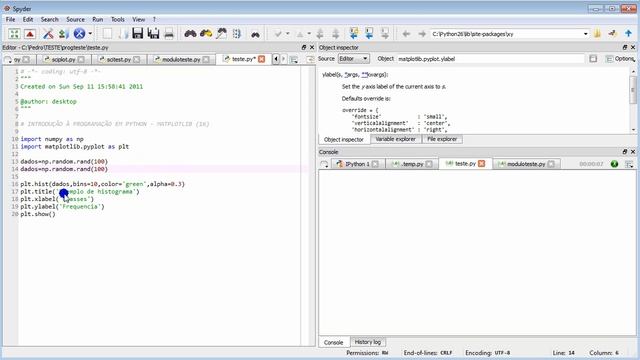
Task: Click the binoculars icon with yellow lens
Action: pos(206,34)
